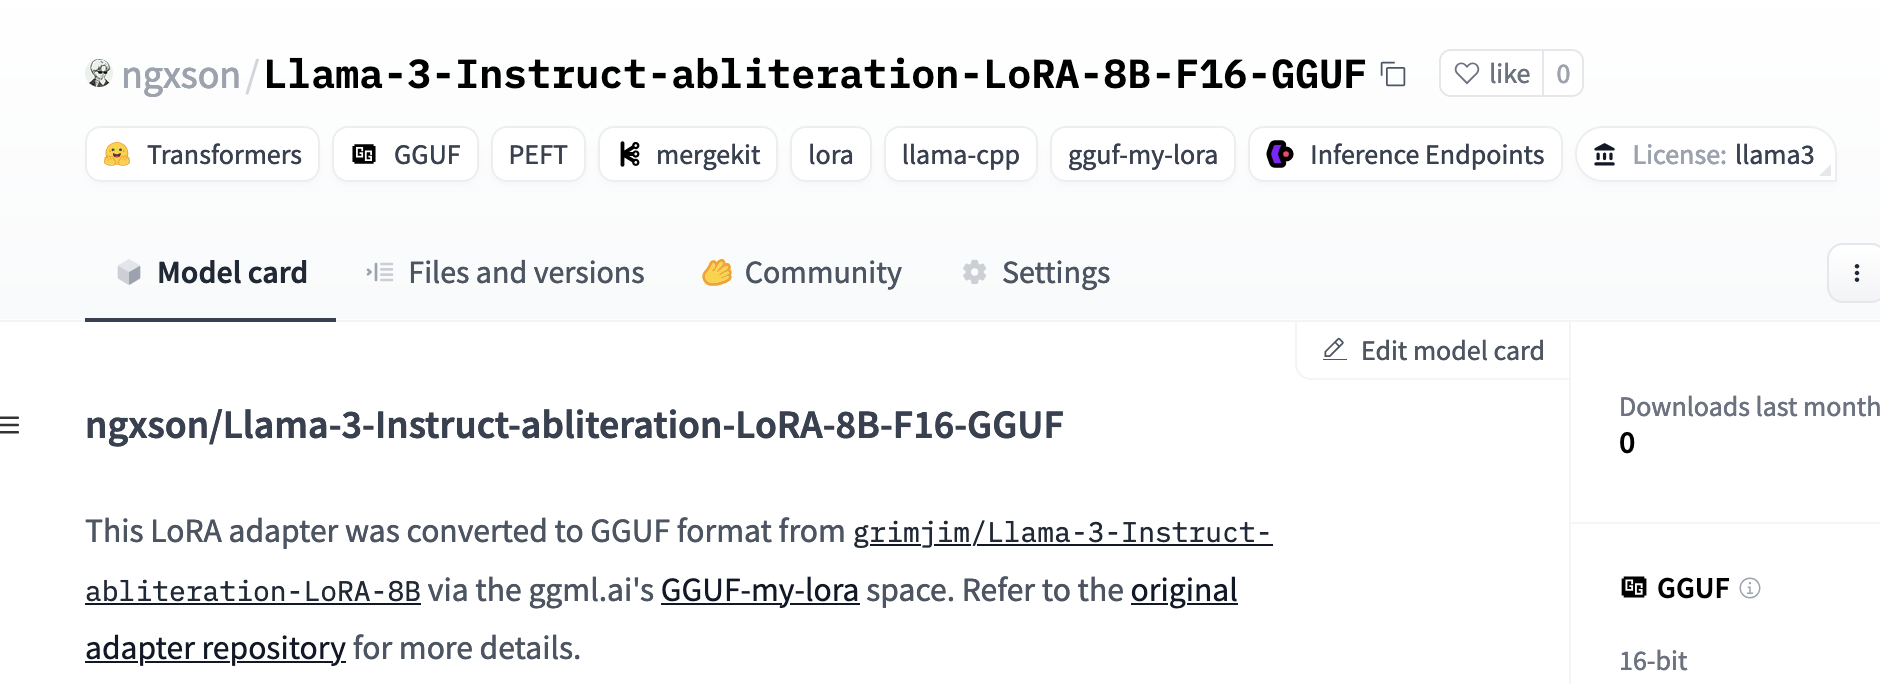Switch to Files and versions tab
This screenshot has width=1880, height=684.
pyautogui.click(x=505, y=273)
